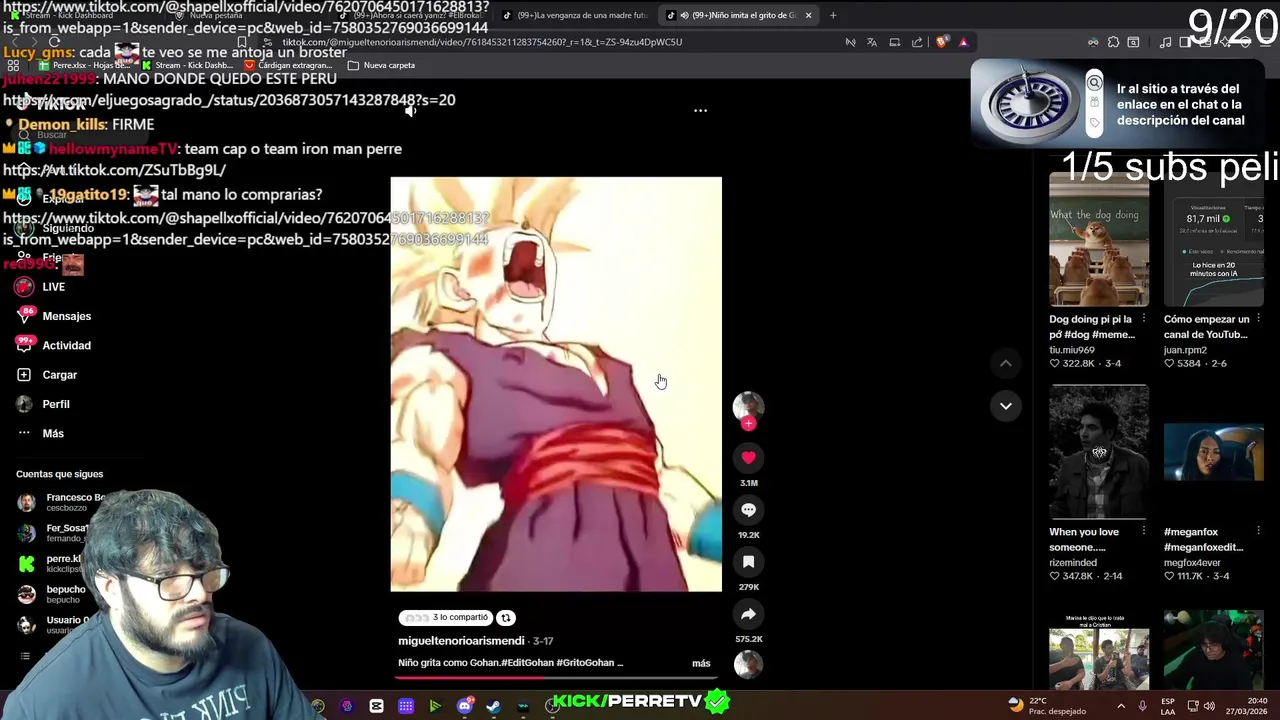Save the video with the bookmark icon

[748, 562]
